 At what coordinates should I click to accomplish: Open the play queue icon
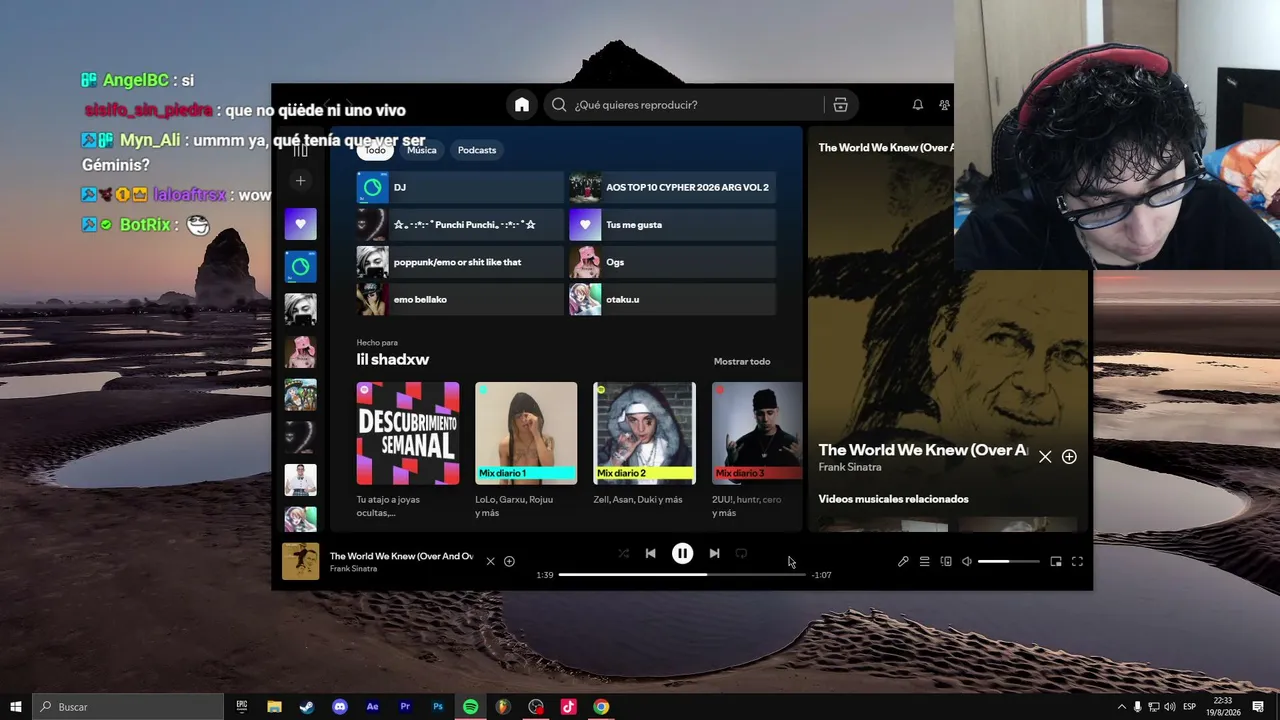pos(924,562)
